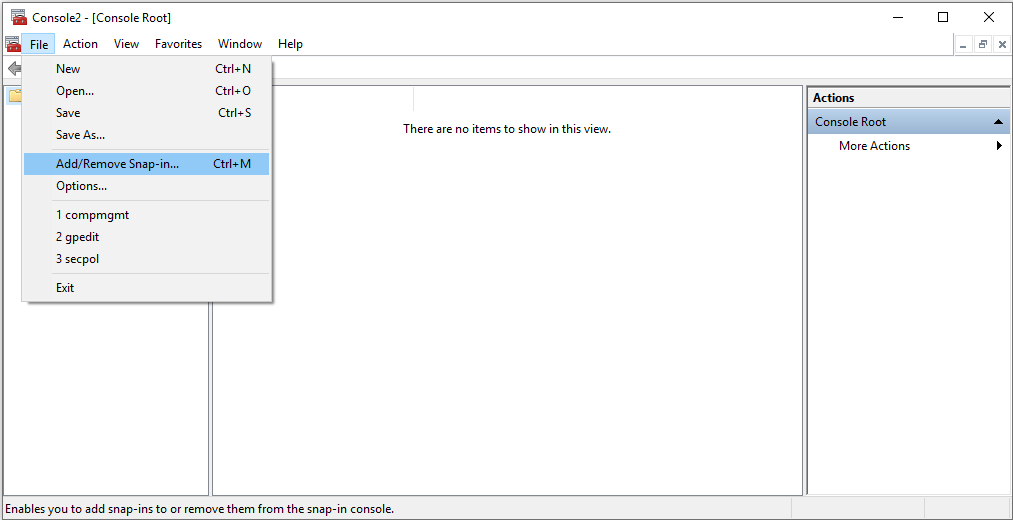Choose Options... from the File menu
The width and height of the screenshot is (1013, 520).
pos(147,186)
